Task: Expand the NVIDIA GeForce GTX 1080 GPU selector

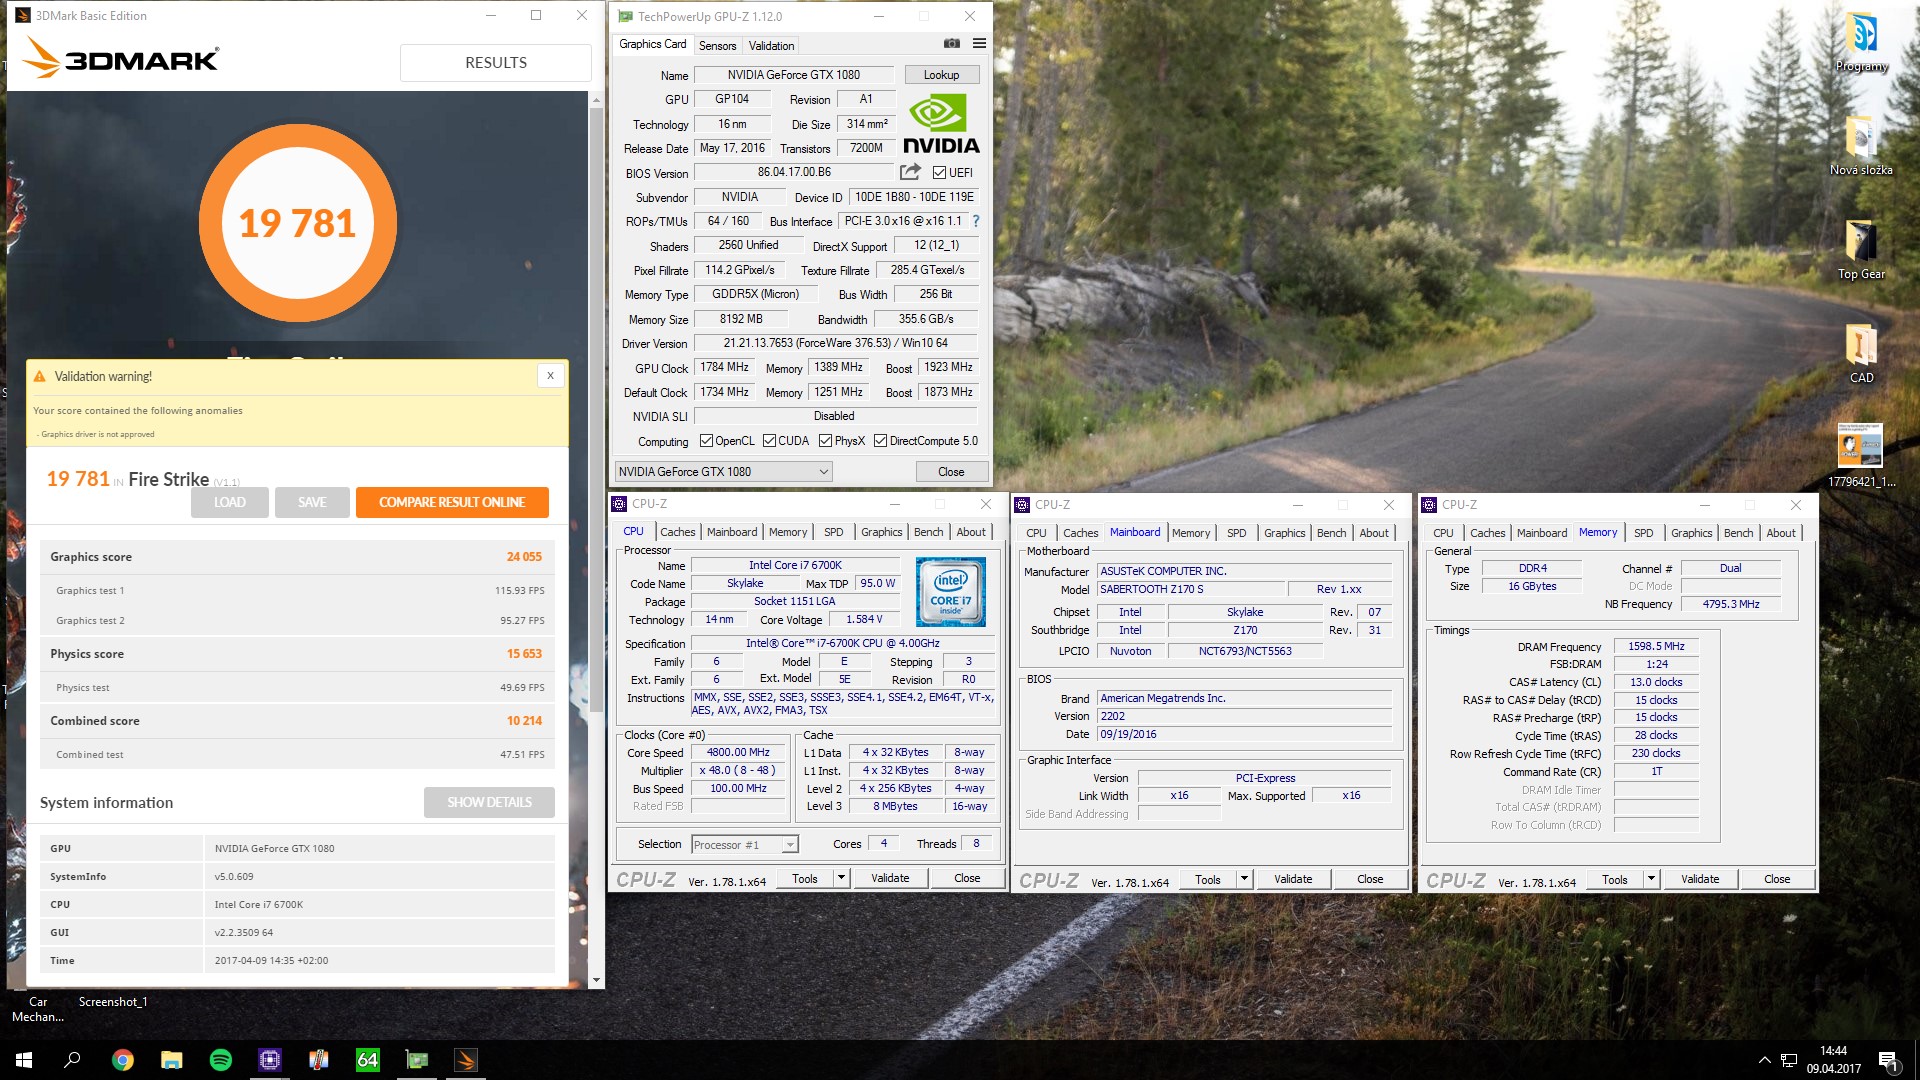Action: [x=723, y=472]
